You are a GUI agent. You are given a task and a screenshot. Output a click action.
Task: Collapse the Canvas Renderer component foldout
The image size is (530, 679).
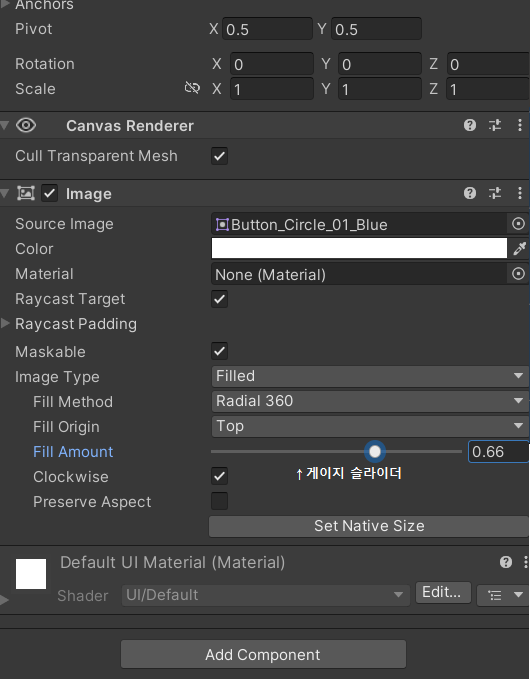coord(5,126)
